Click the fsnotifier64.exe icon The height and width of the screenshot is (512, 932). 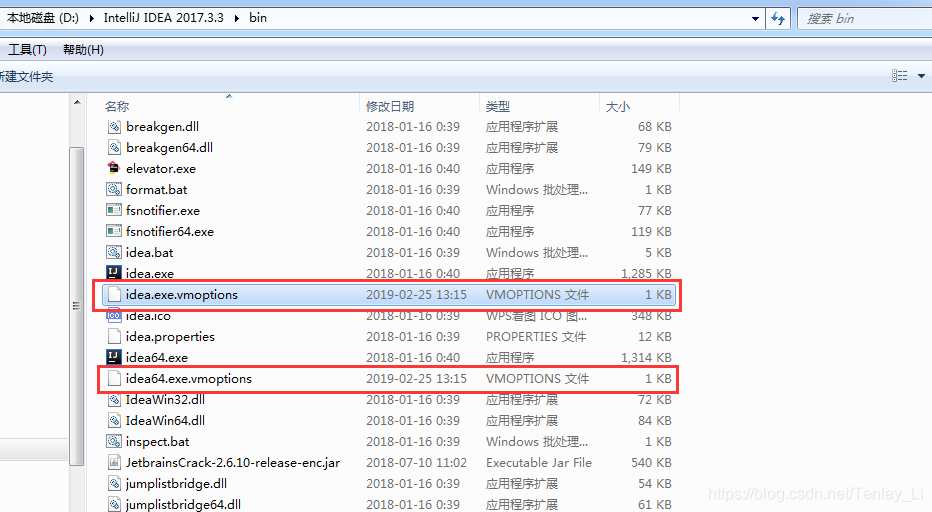(x=114, y=231)
